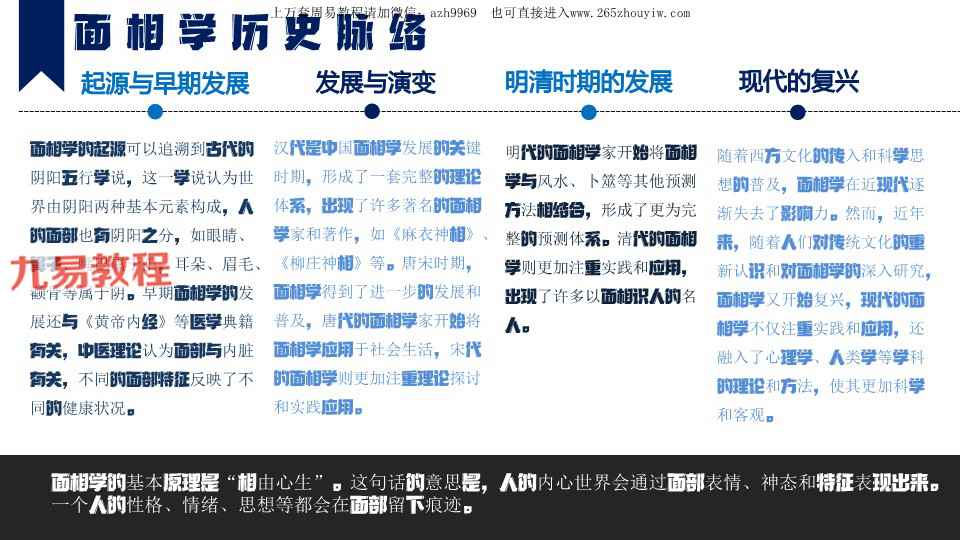Click the 发展与演变 heading
960x540 pixels.
click(375, 82)
